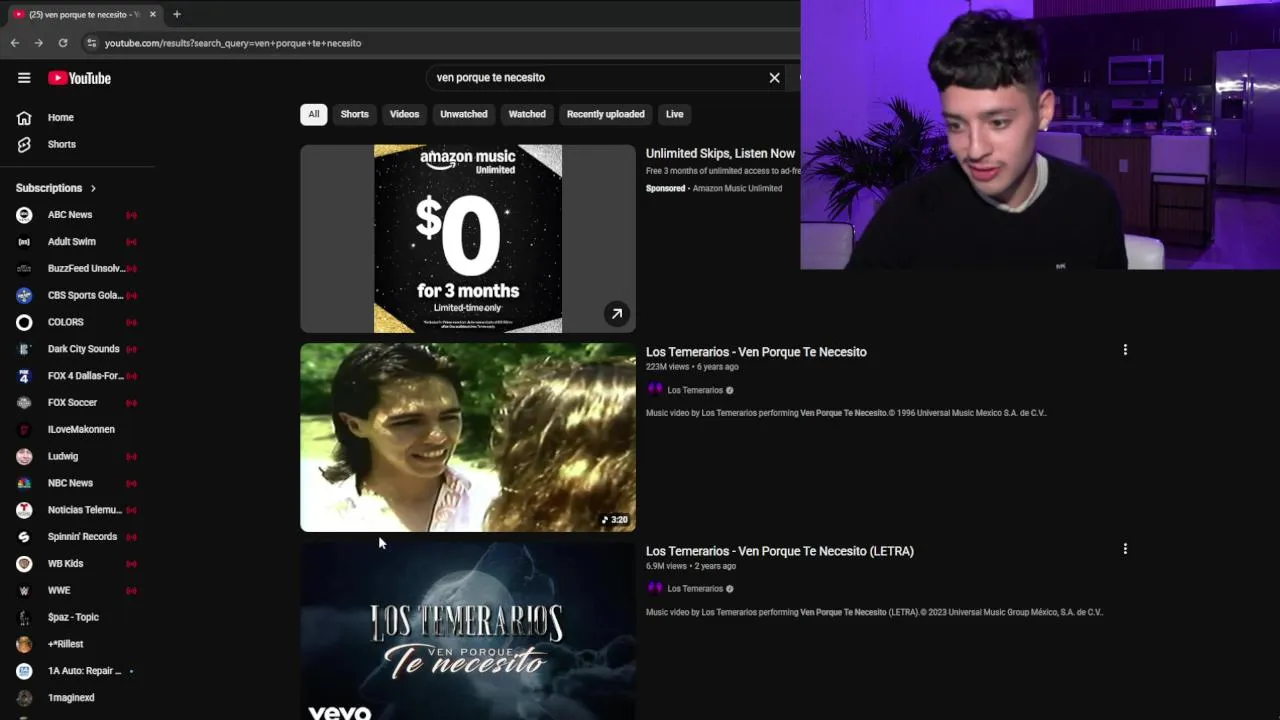Open Los Temerarios channel under first video
1280x720 pixels.
[695, 390]
